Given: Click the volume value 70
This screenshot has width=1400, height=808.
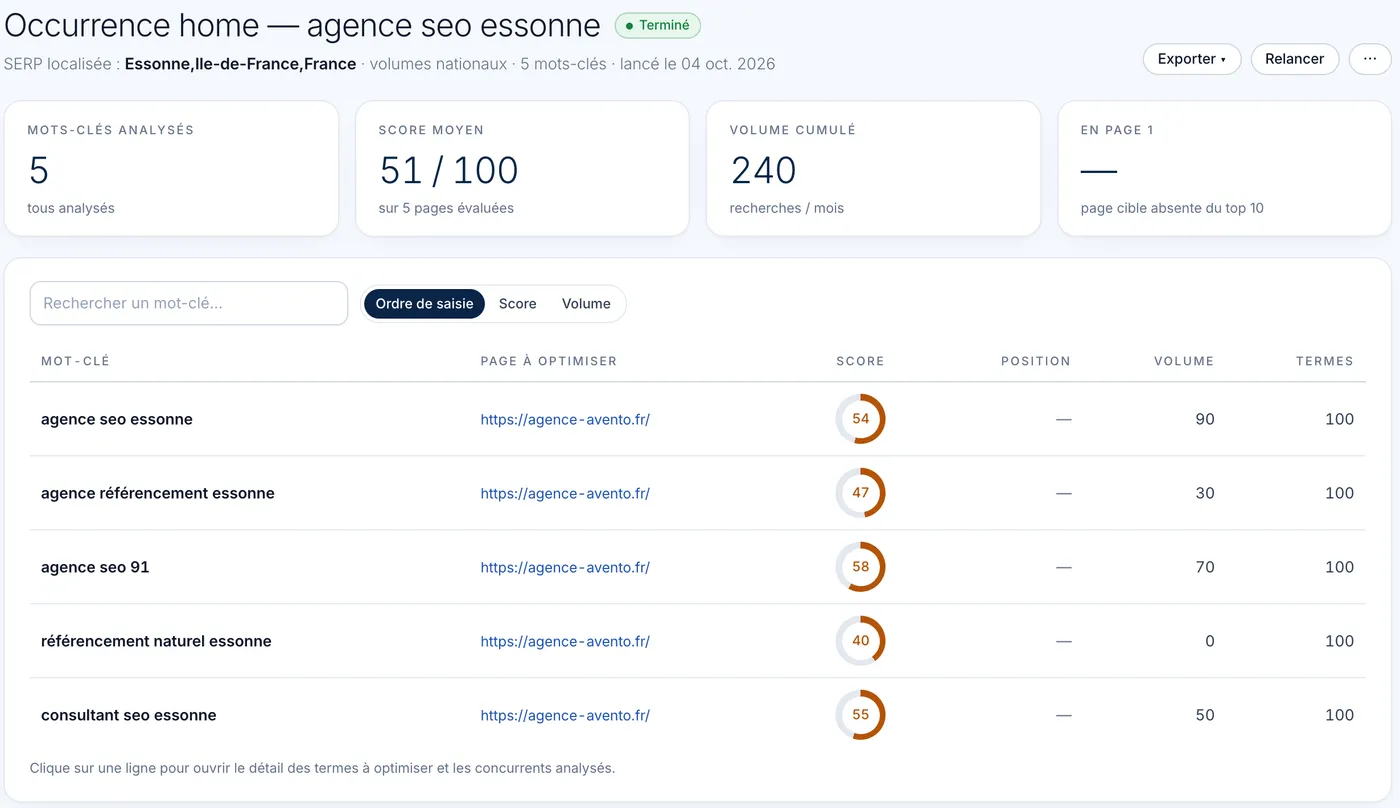Looking at the screenshot, I should [x=1205, y=567].
